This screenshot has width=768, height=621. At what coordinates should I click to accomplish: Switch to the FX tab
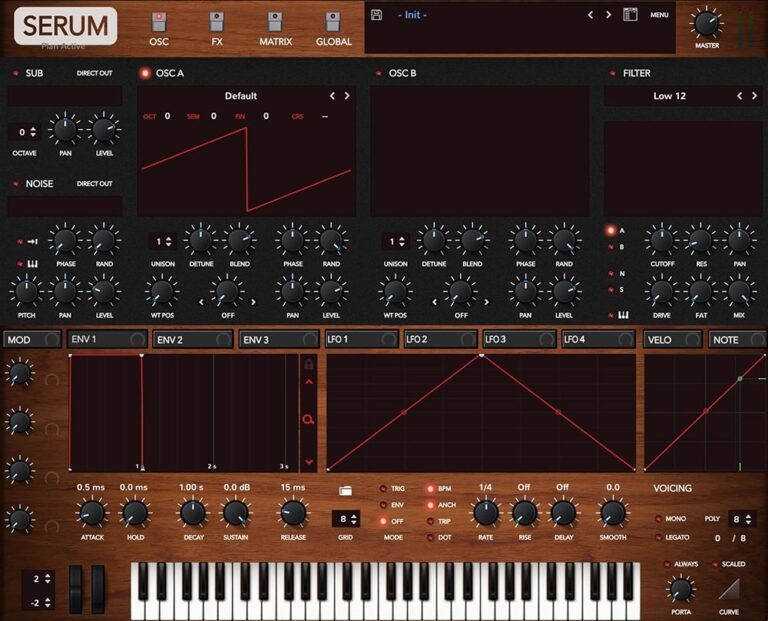pyautogui.click(x=217, y=29)
